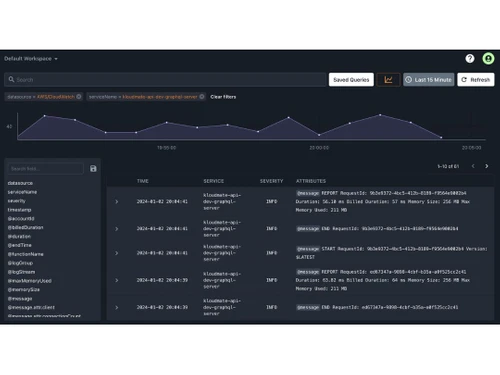Expand the 20:04:41 START log row
The height and width of the screenshot is (375, 500).
(117, 253)
